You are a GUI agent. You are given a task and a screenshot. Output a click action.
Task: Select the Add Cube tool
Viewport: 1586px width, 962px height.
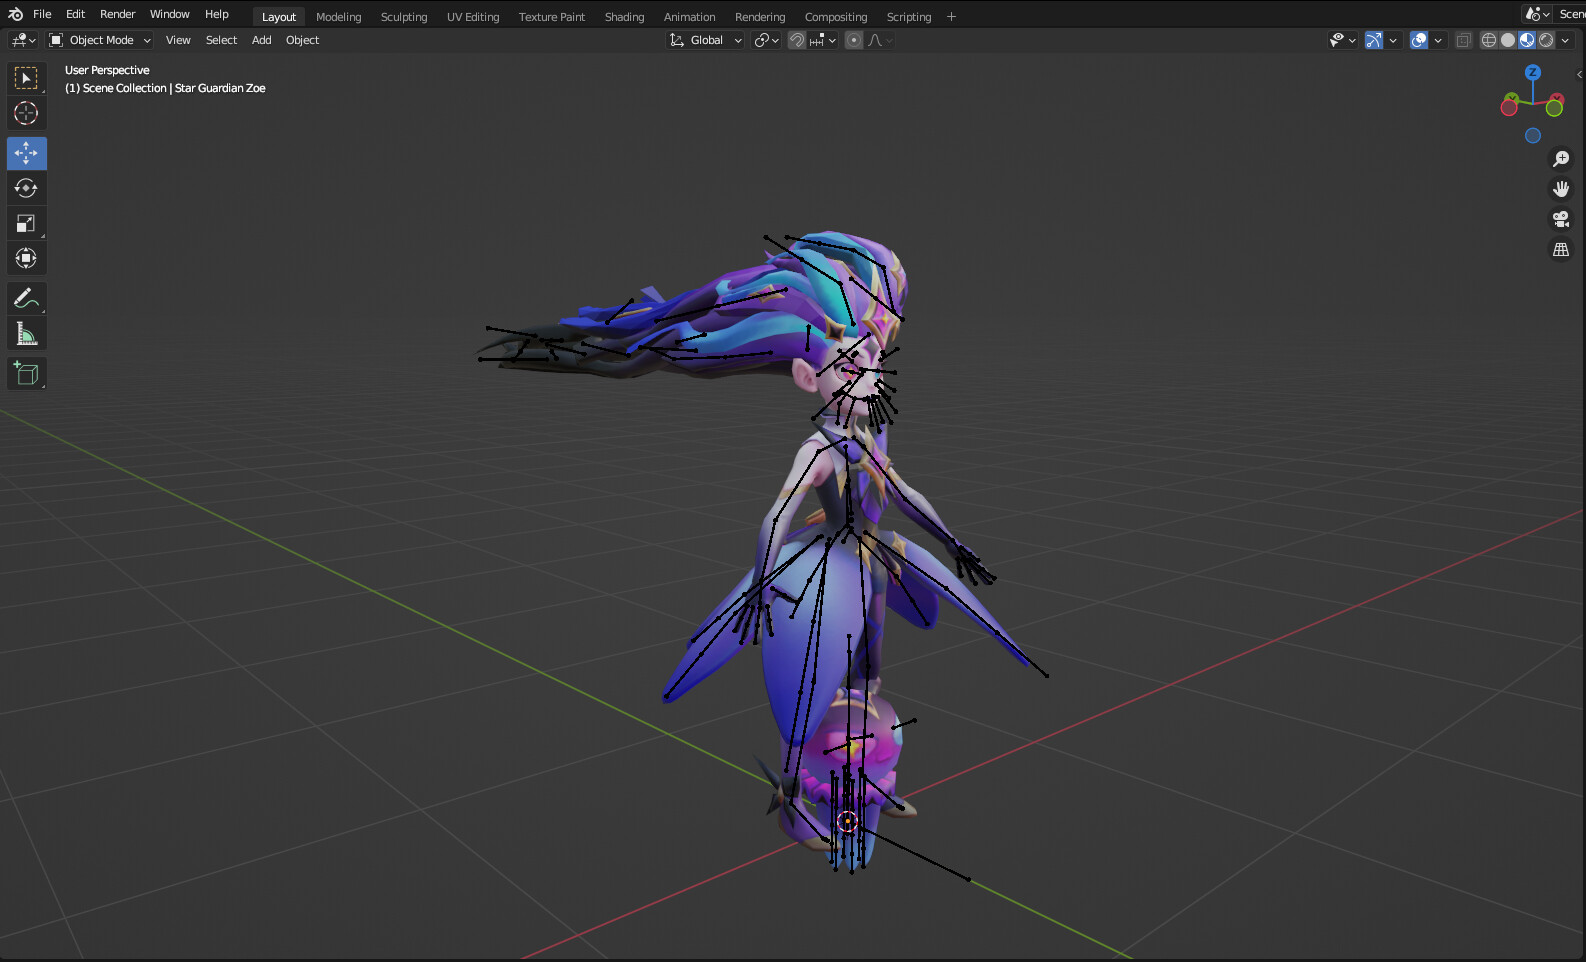(x=26, y=373)
